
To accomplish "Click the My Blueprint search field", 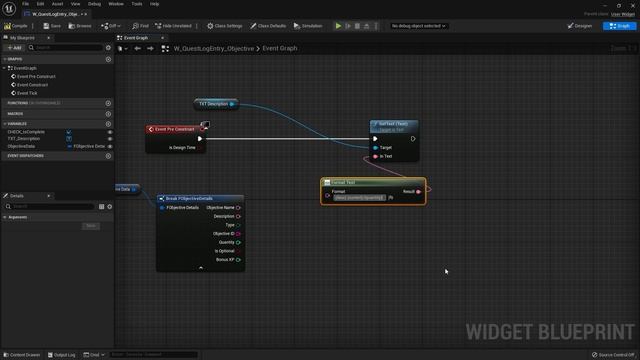I will click(65, 48).
